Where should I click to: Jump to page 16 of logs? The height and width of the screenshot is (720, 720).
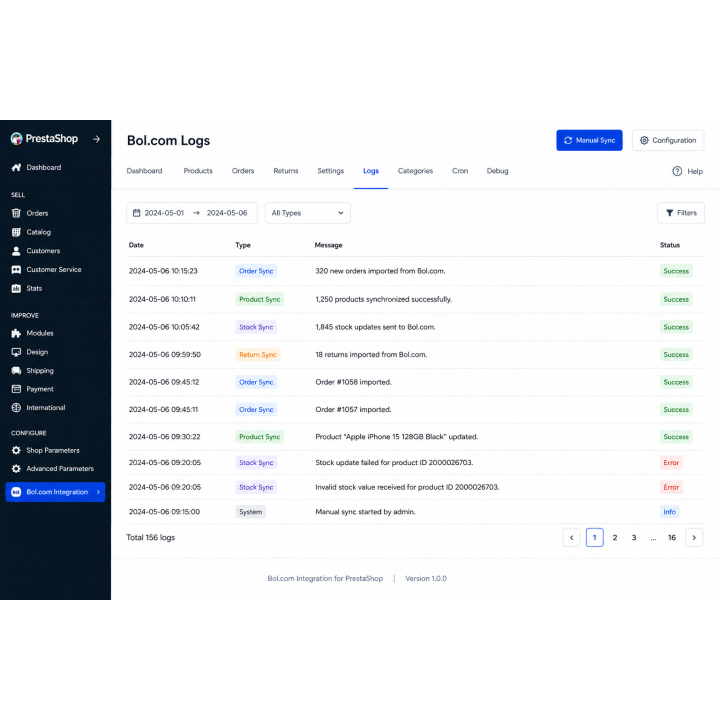(x=672, y=538)
